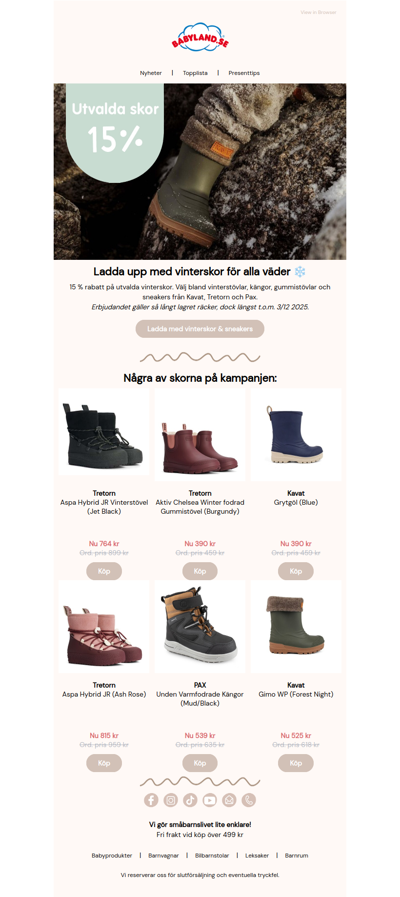This screenshot has width=400, height=897.
Task: Open the Facebook social icon
Action: pos(151,800)
